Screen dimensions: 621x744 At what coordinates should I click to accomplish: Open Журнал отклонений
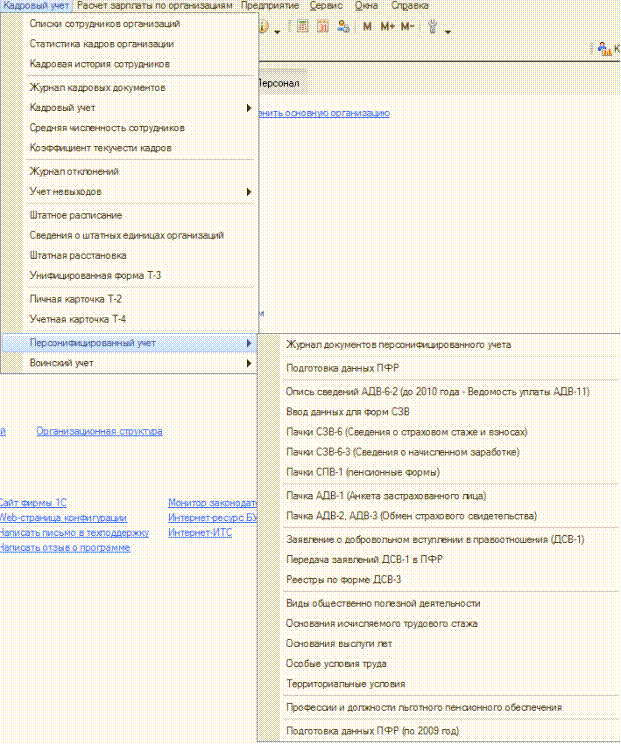pyautogui.click(x=130, y=171)
